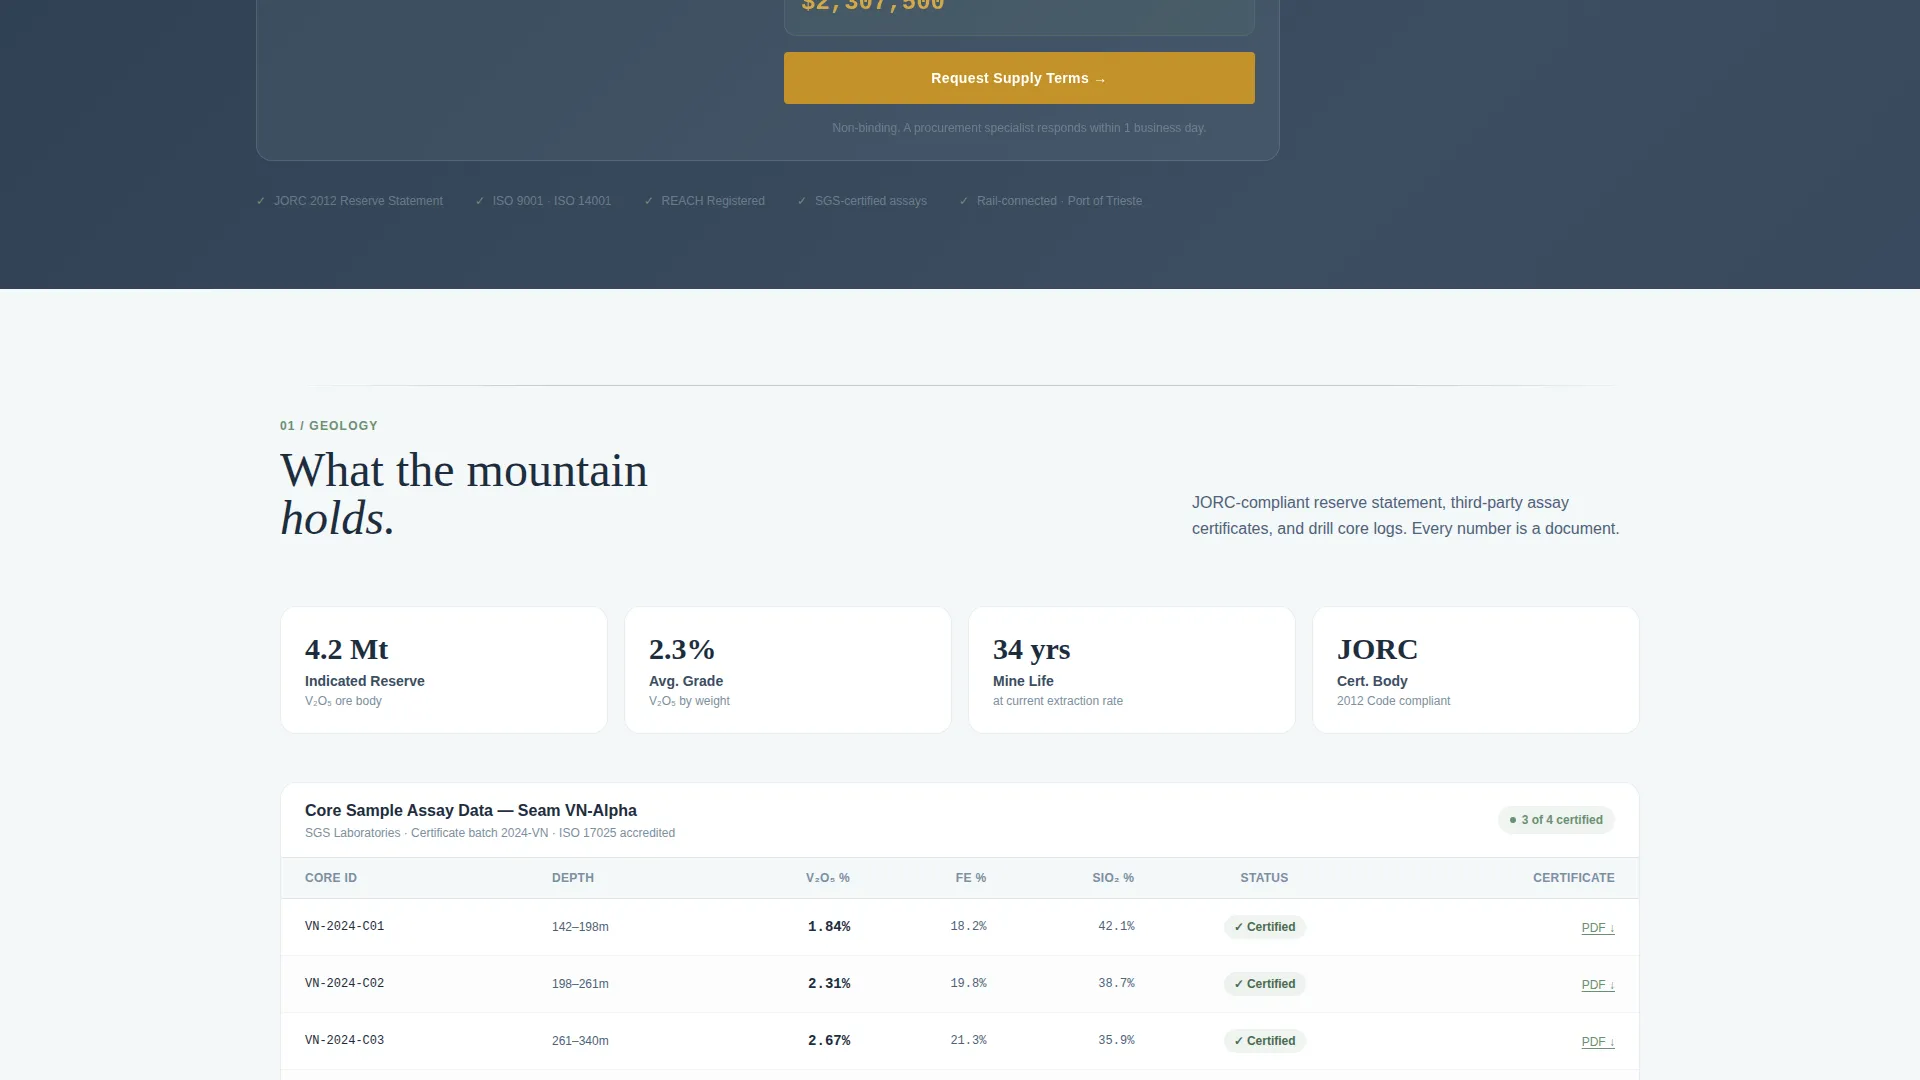
Task: Click the 2.31% V₂O₅ value
Action: pyautogui.click(x=829, y=984)
